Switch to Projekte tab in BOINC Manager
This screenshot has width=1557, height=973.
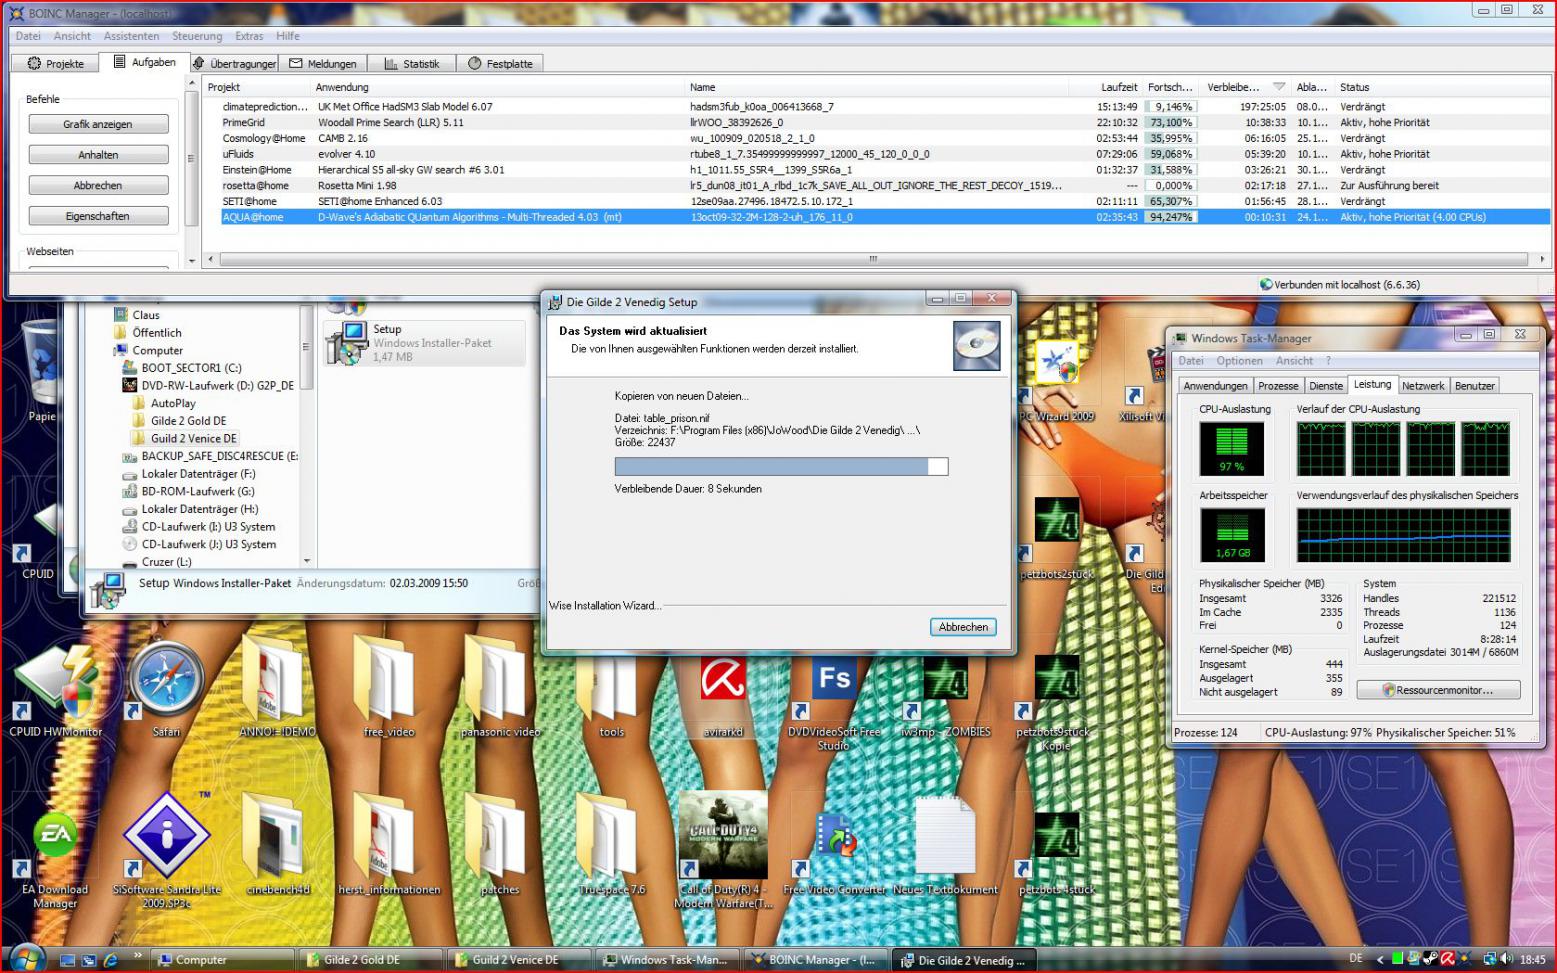coord(55,63)
